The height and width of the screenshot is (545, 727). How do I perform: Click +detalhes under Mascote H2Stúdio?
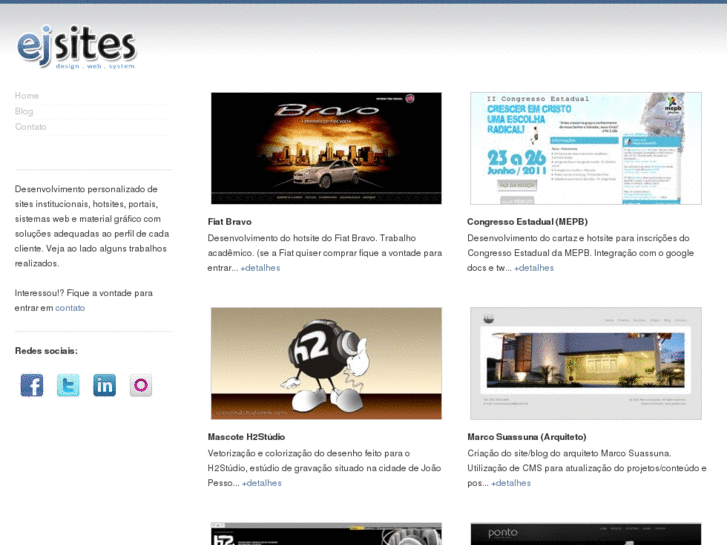point(261,483)
